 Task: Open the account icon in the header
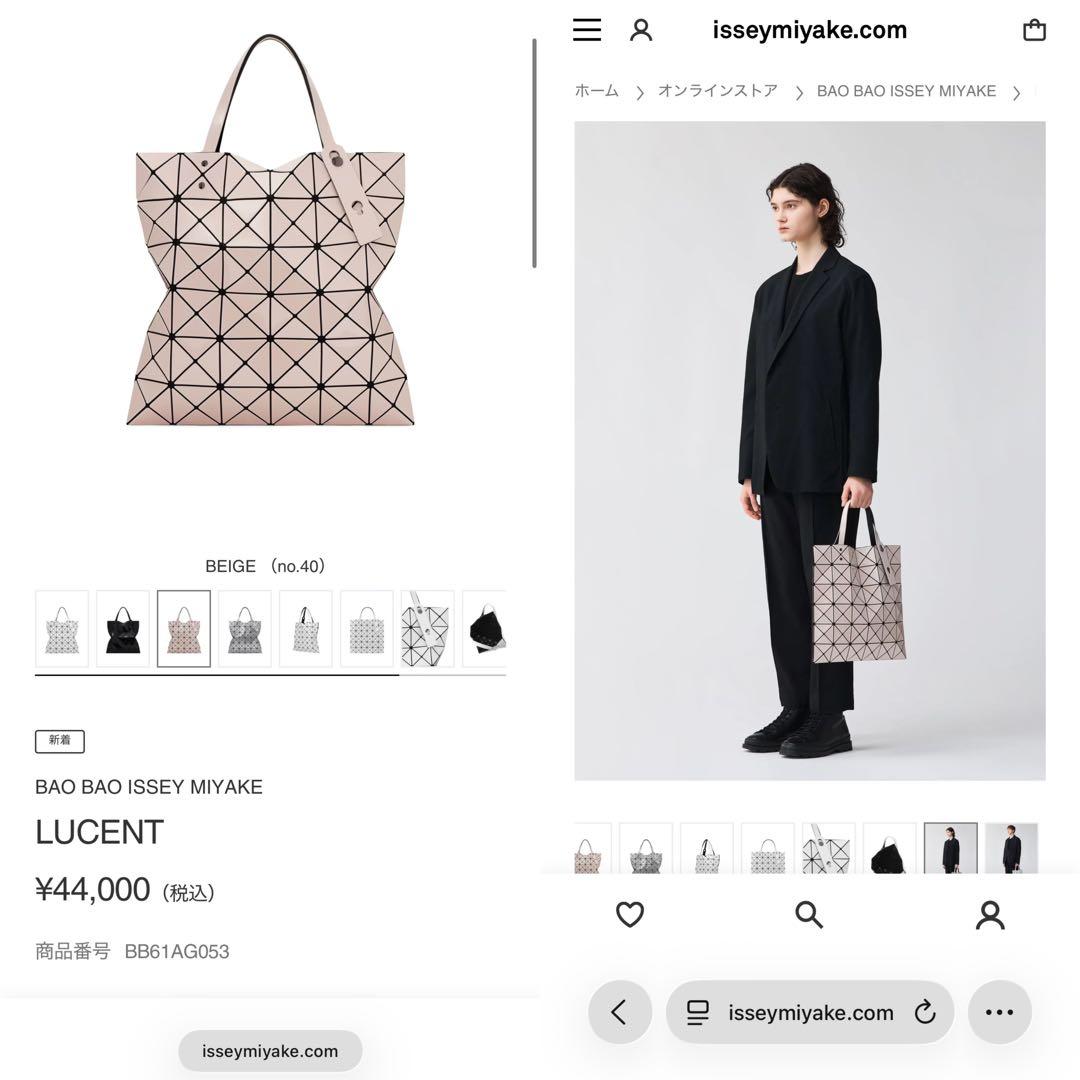point(641,30)
